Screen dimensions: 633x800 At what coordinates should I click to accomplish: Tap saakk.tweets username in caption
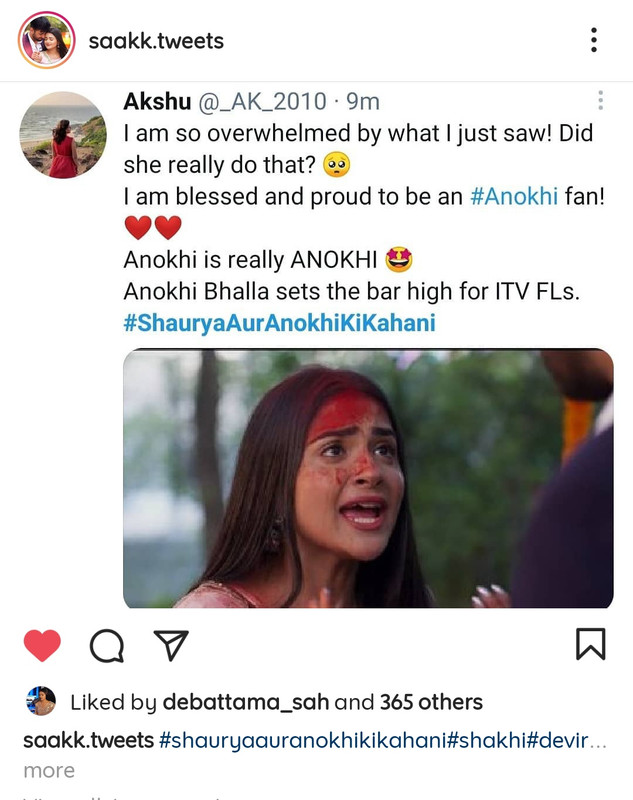[89, 740]
